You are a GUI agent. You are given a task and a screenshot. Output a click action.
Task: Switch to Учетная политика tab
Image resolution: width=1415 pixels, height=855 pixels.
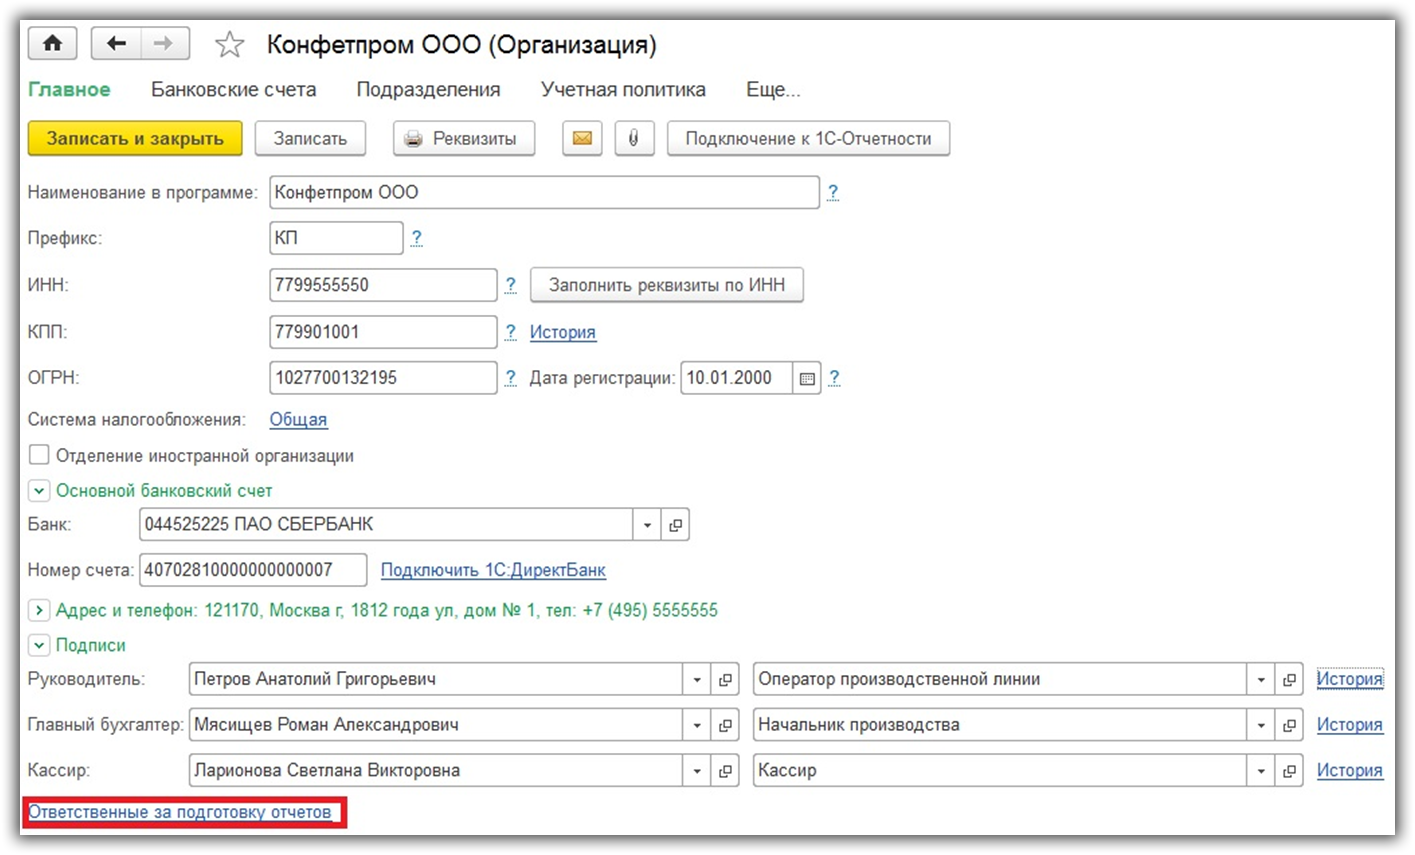[x=623, y=90]
